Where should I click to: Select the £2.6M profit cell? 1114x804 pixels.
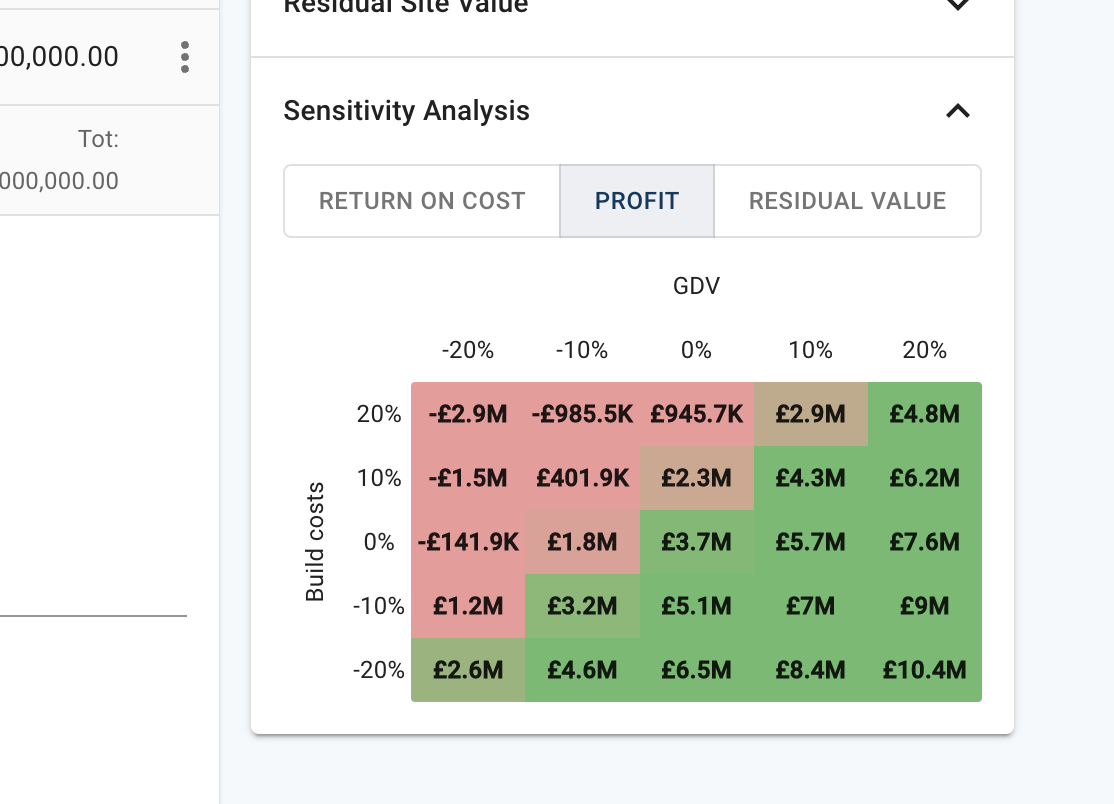tap(468, 670)
